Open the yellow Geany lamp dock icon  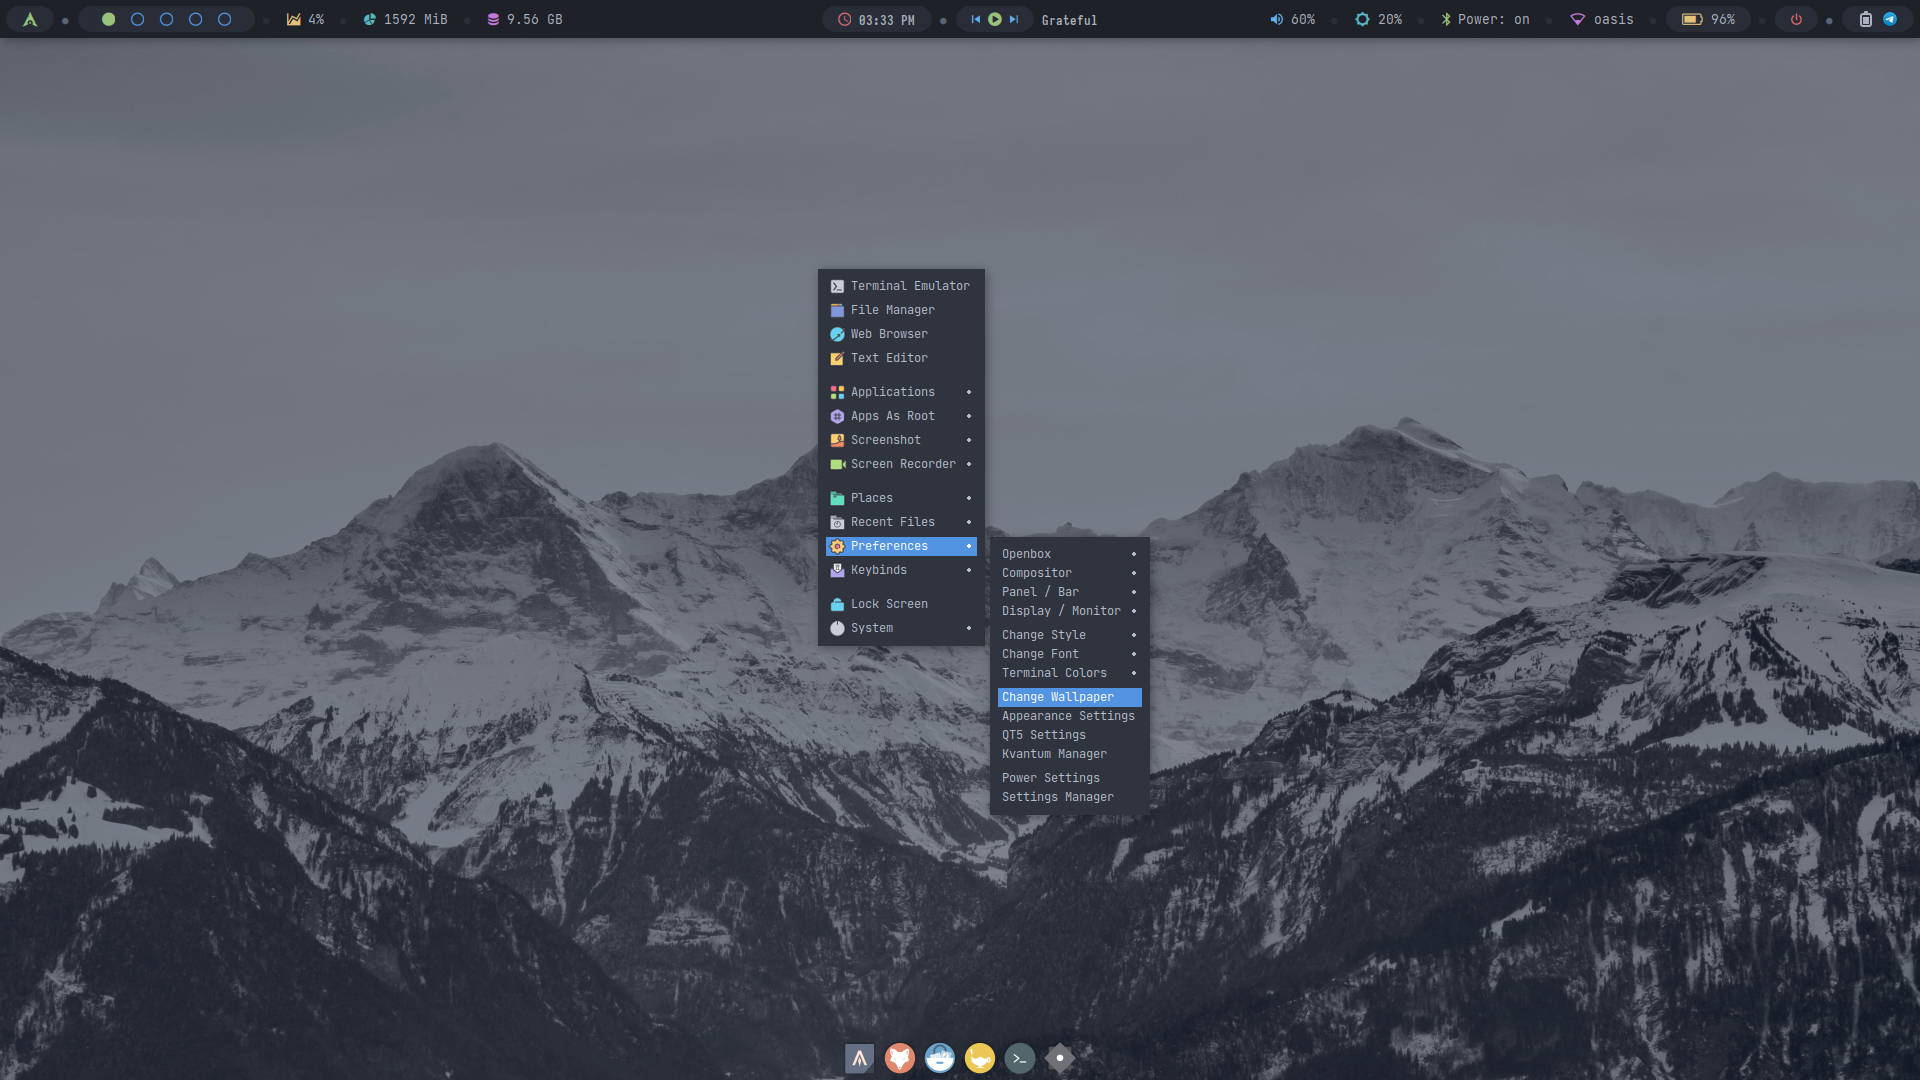(979, 1058)
